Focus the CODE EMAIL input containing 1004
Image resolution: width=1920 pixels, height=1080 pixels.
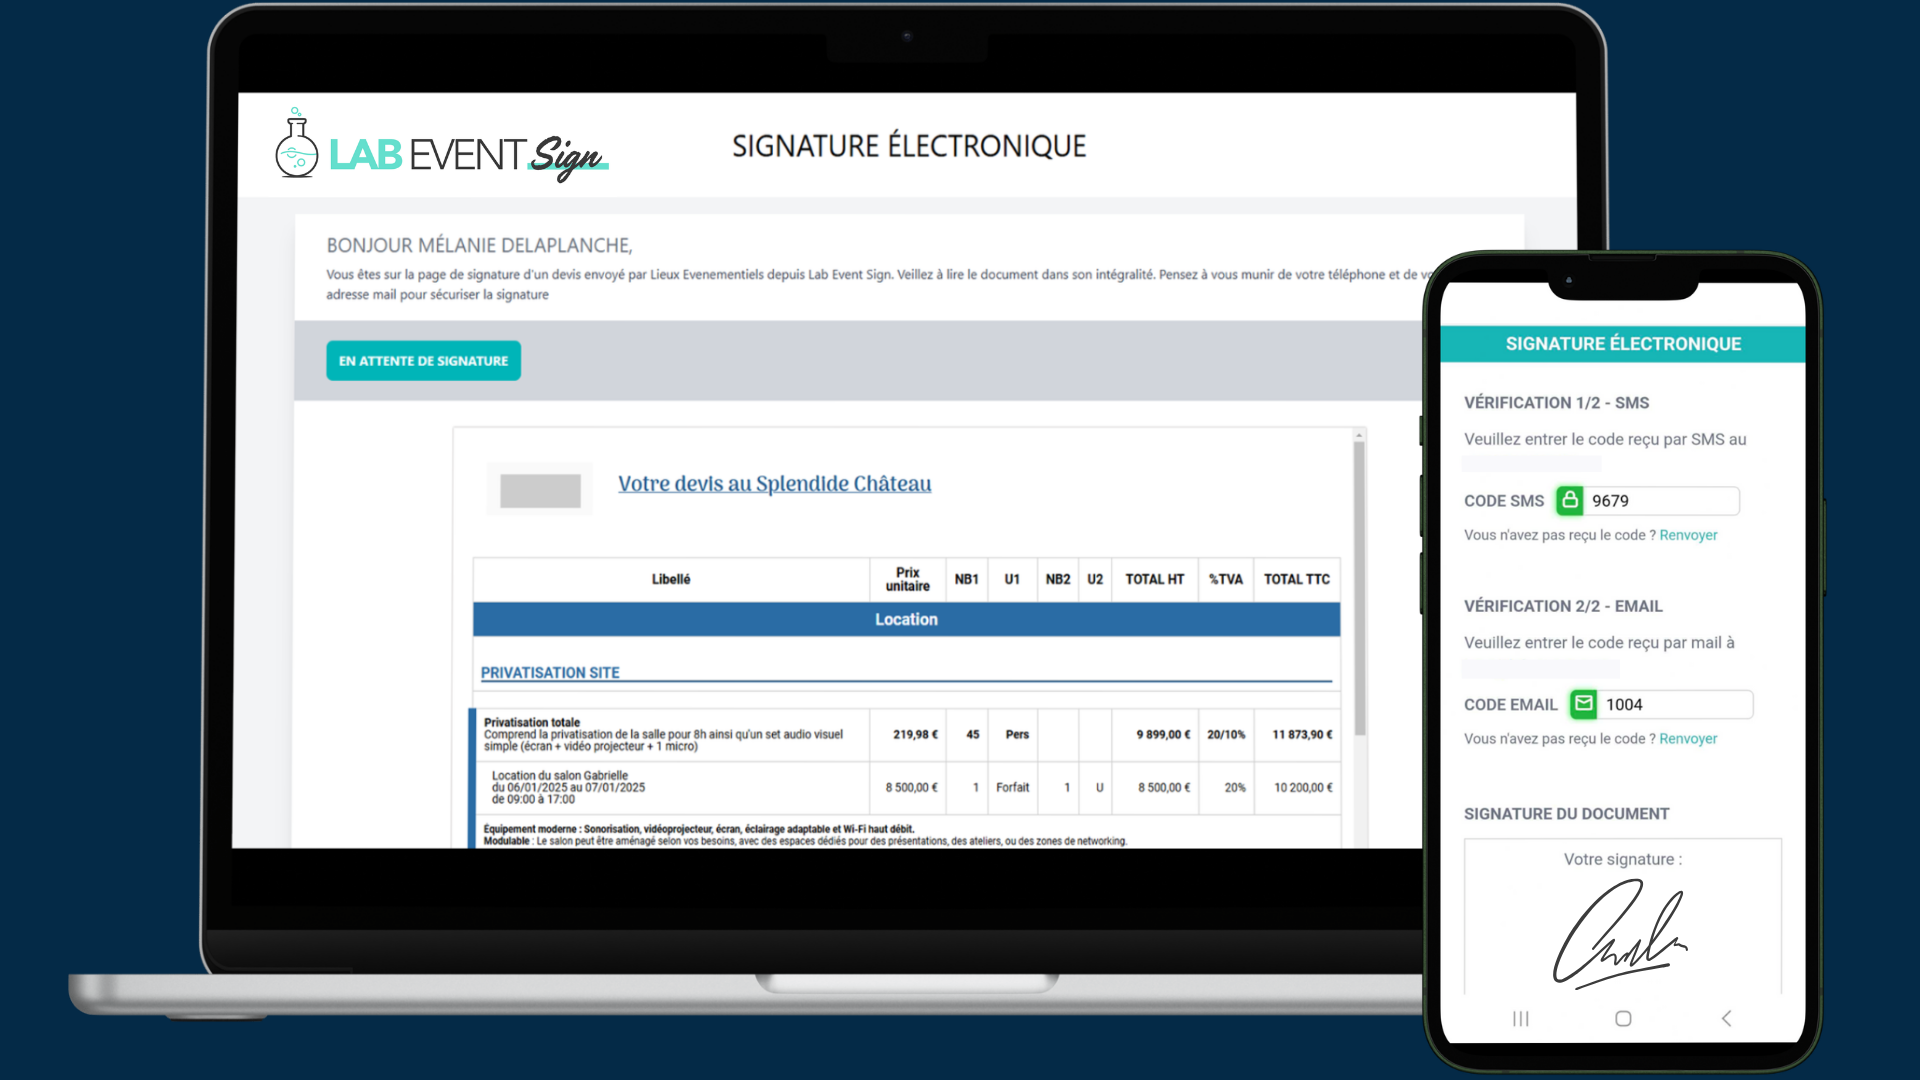1674,705
